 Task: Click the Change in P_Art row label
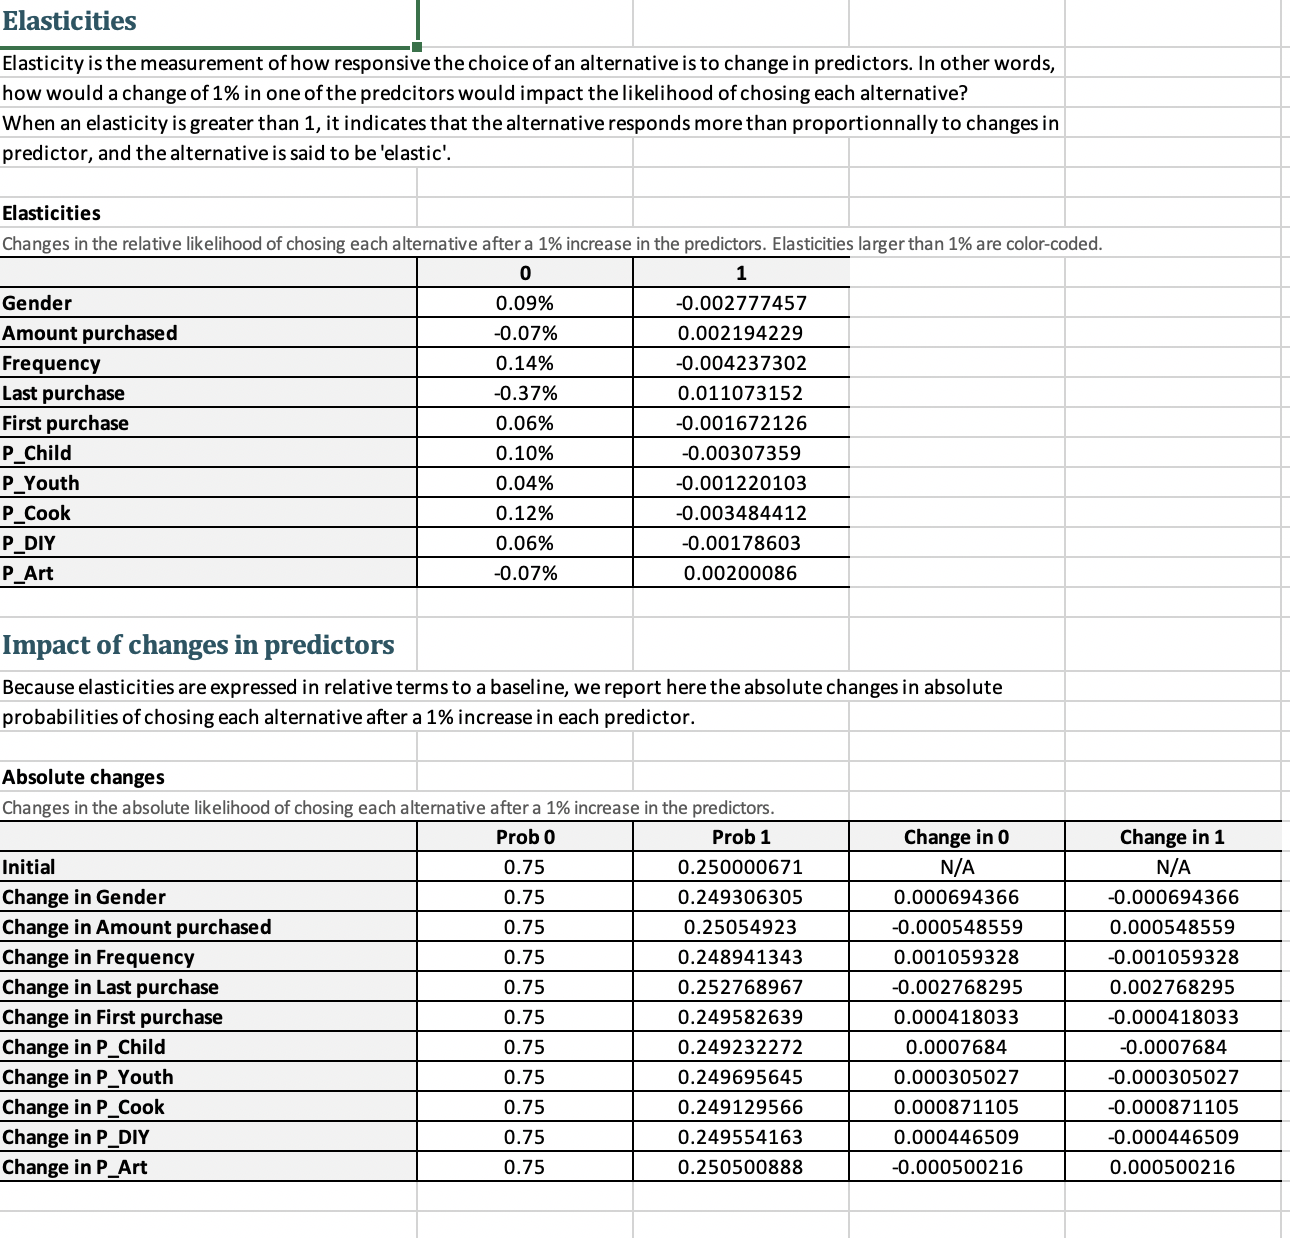click(x=208, y=1167)
